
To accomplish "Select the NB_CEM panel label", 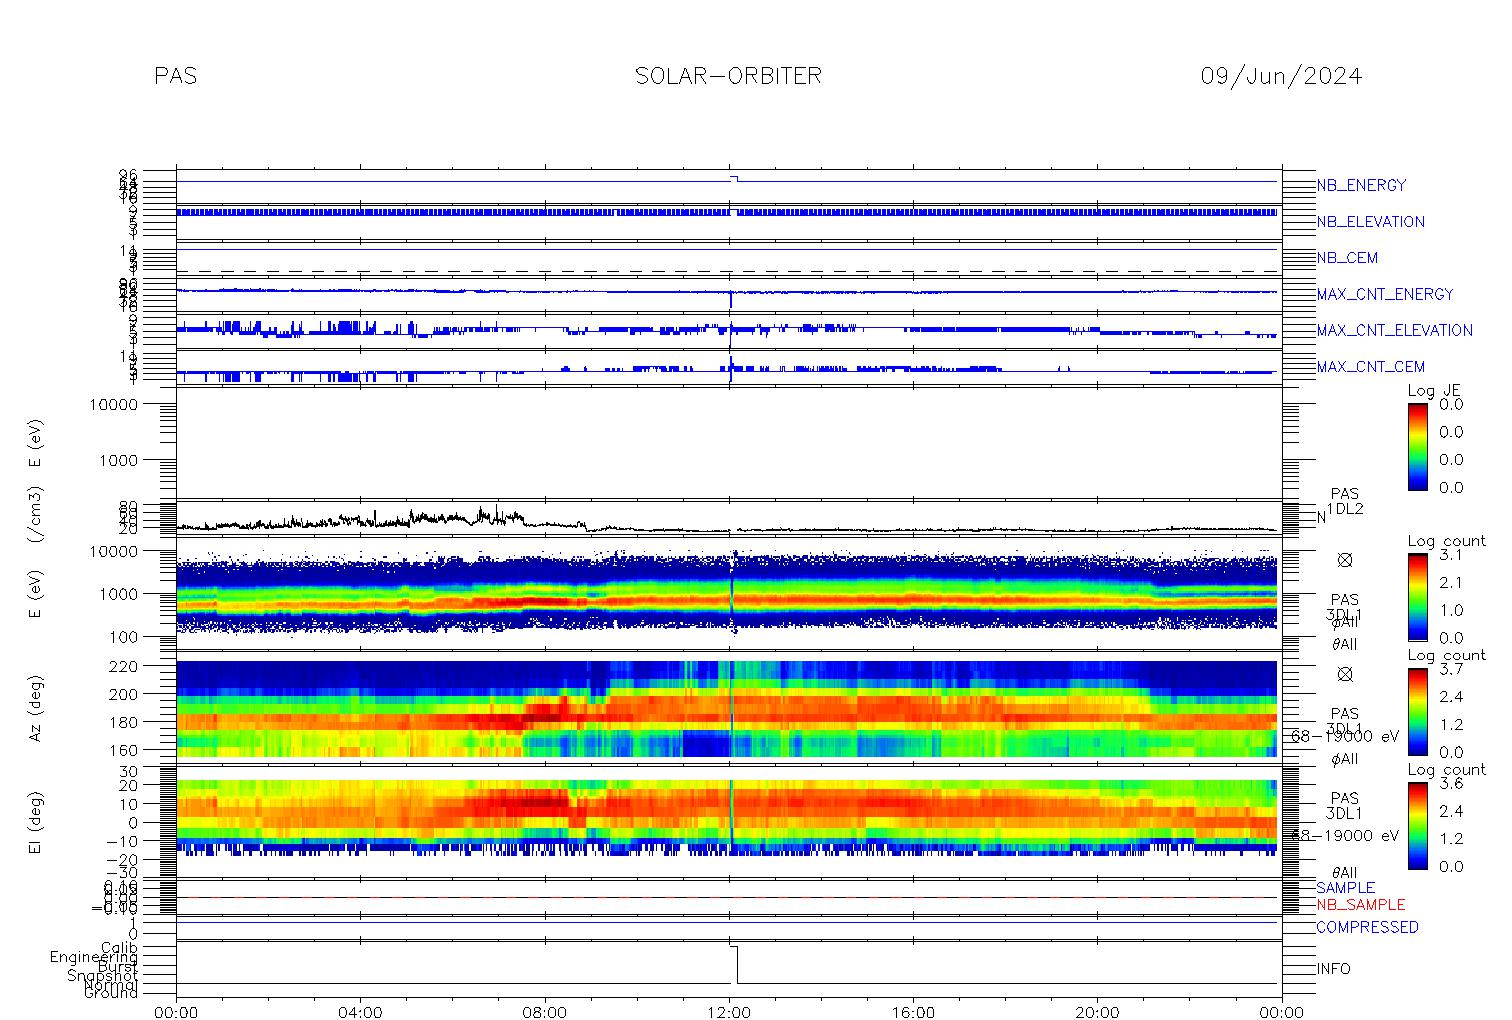I will pos(1347,258).
